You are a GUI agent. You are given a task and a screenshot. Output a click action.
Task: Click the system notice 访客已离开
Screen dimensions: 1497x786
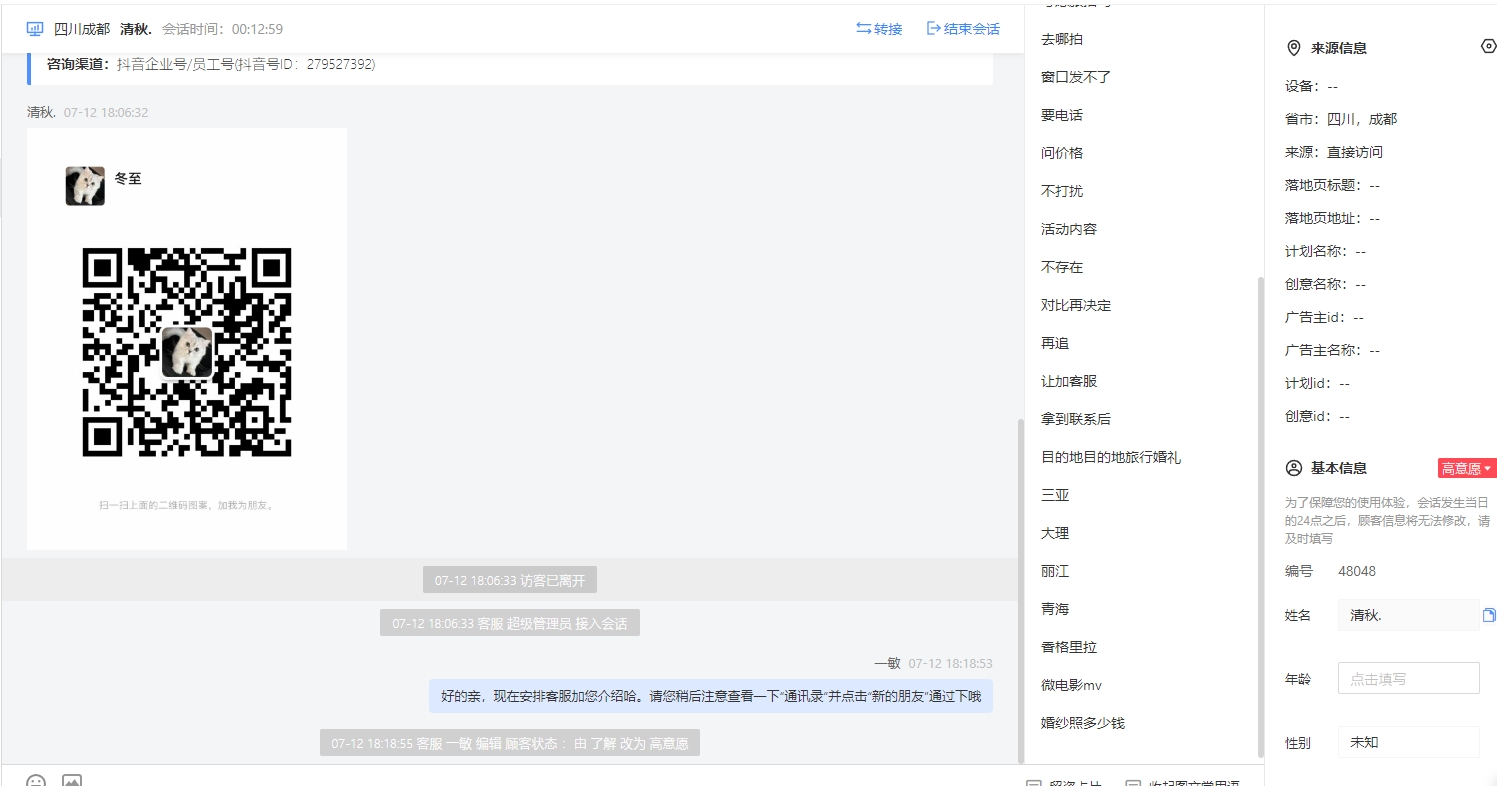[x=510, y=580]
